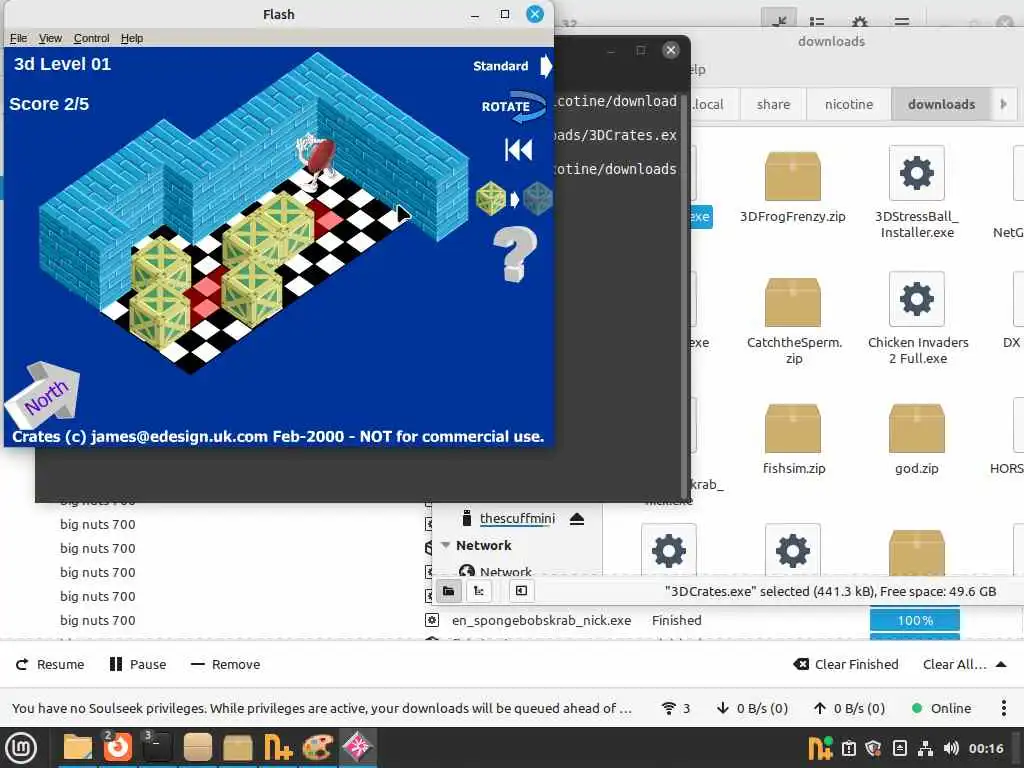
Task: Click the Online status indicator
Action: point(941,709)
